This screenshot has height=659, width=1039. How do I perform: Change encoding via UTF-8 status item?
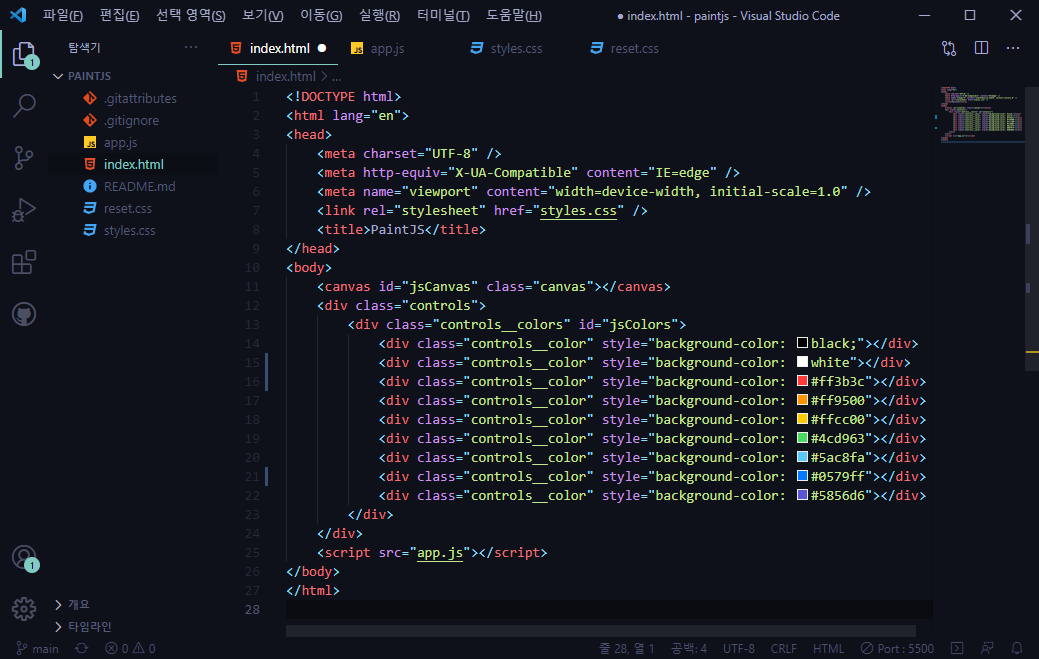[738, 648]
